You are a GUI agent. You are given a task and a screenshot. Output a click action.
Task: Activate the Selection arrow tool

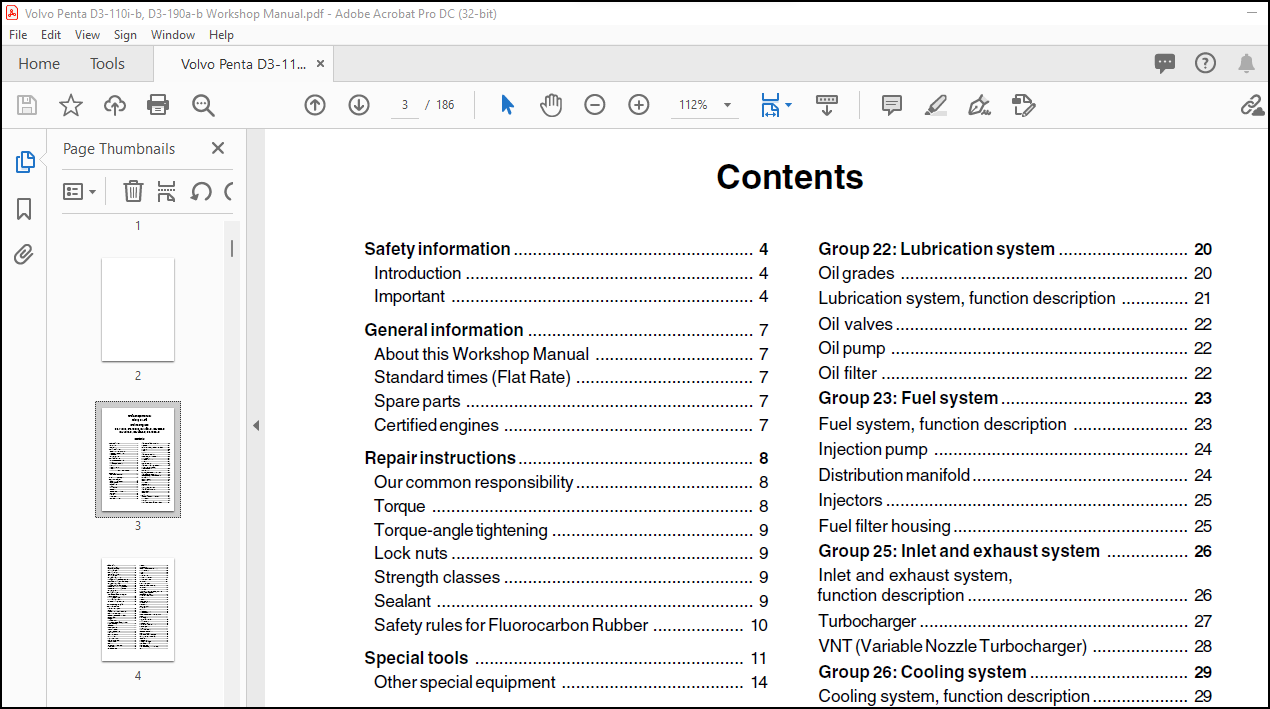507,105
